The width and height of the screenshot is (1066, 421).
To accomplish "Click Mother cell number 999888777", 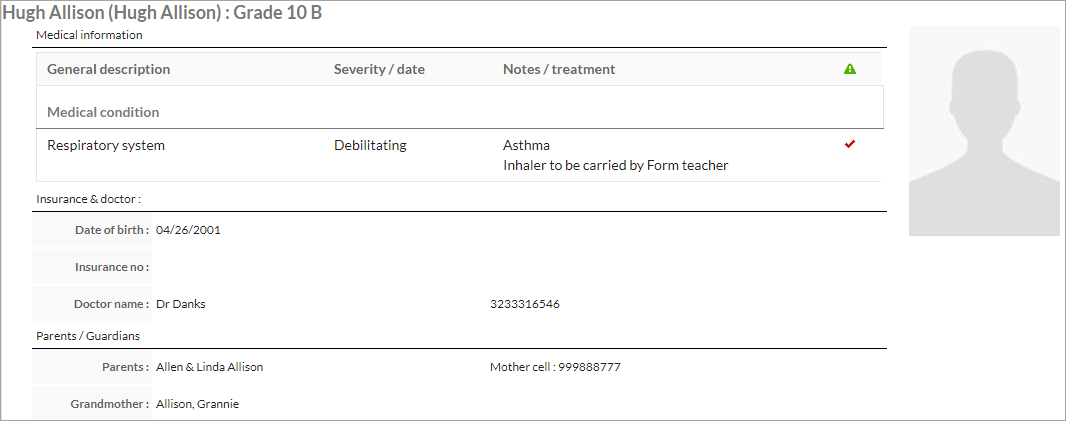I will (x=589, y=367).
